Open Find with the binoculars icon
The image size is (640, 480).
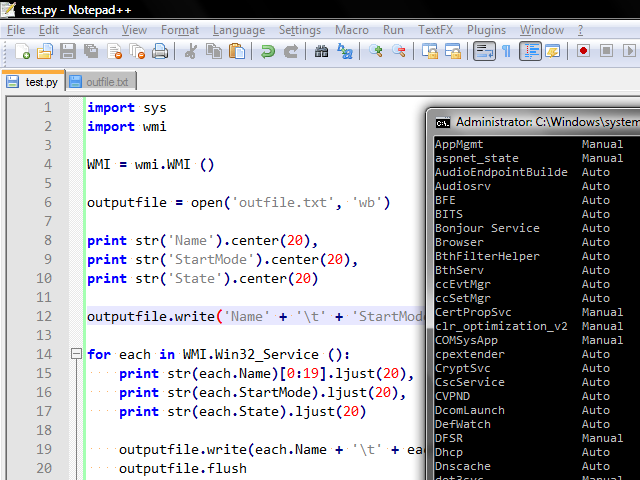[x=321, y=51]
